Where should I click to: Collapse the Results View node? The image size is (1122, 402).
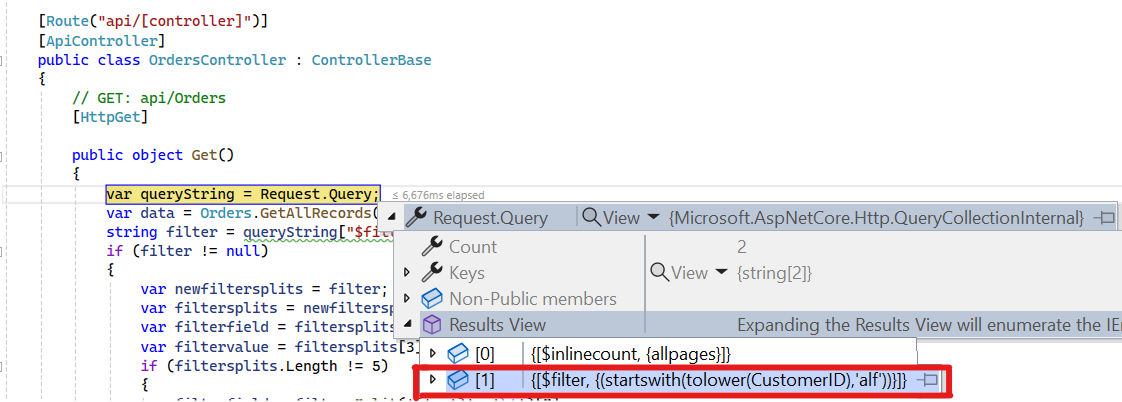click(x=407, y=325)
